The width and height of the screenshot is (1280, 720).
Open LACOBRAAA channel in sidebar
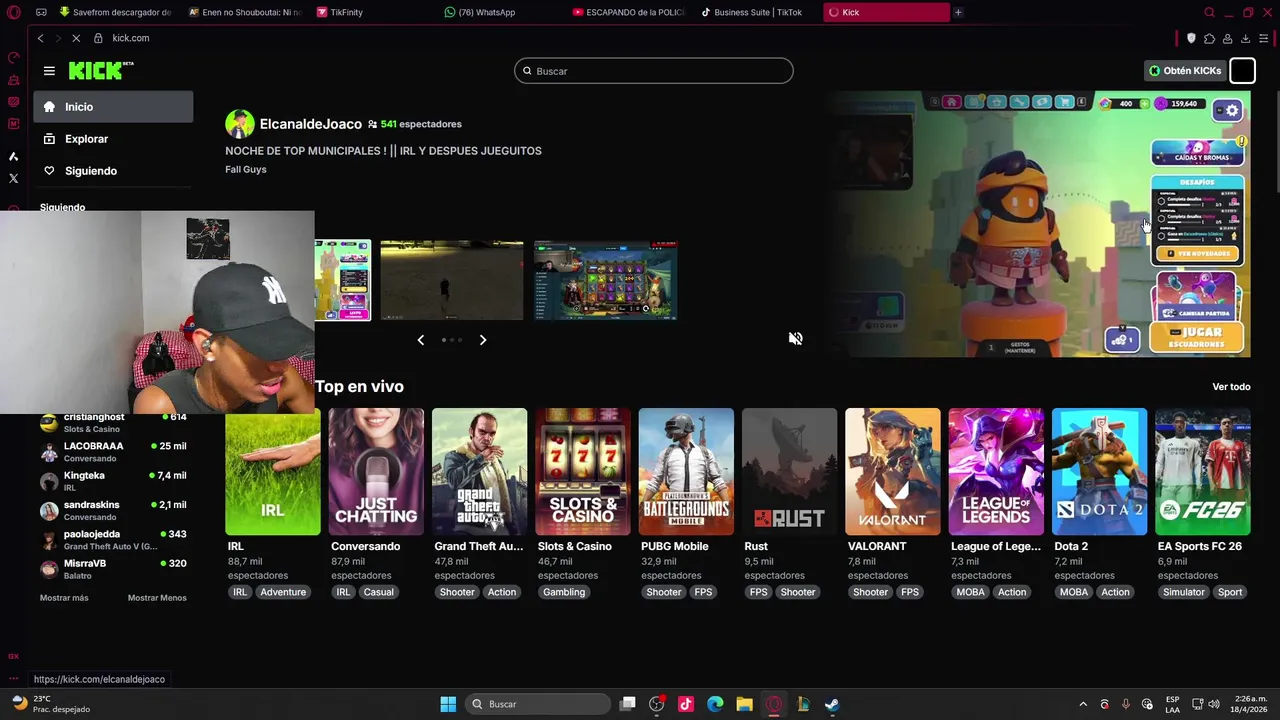[113, 452]
